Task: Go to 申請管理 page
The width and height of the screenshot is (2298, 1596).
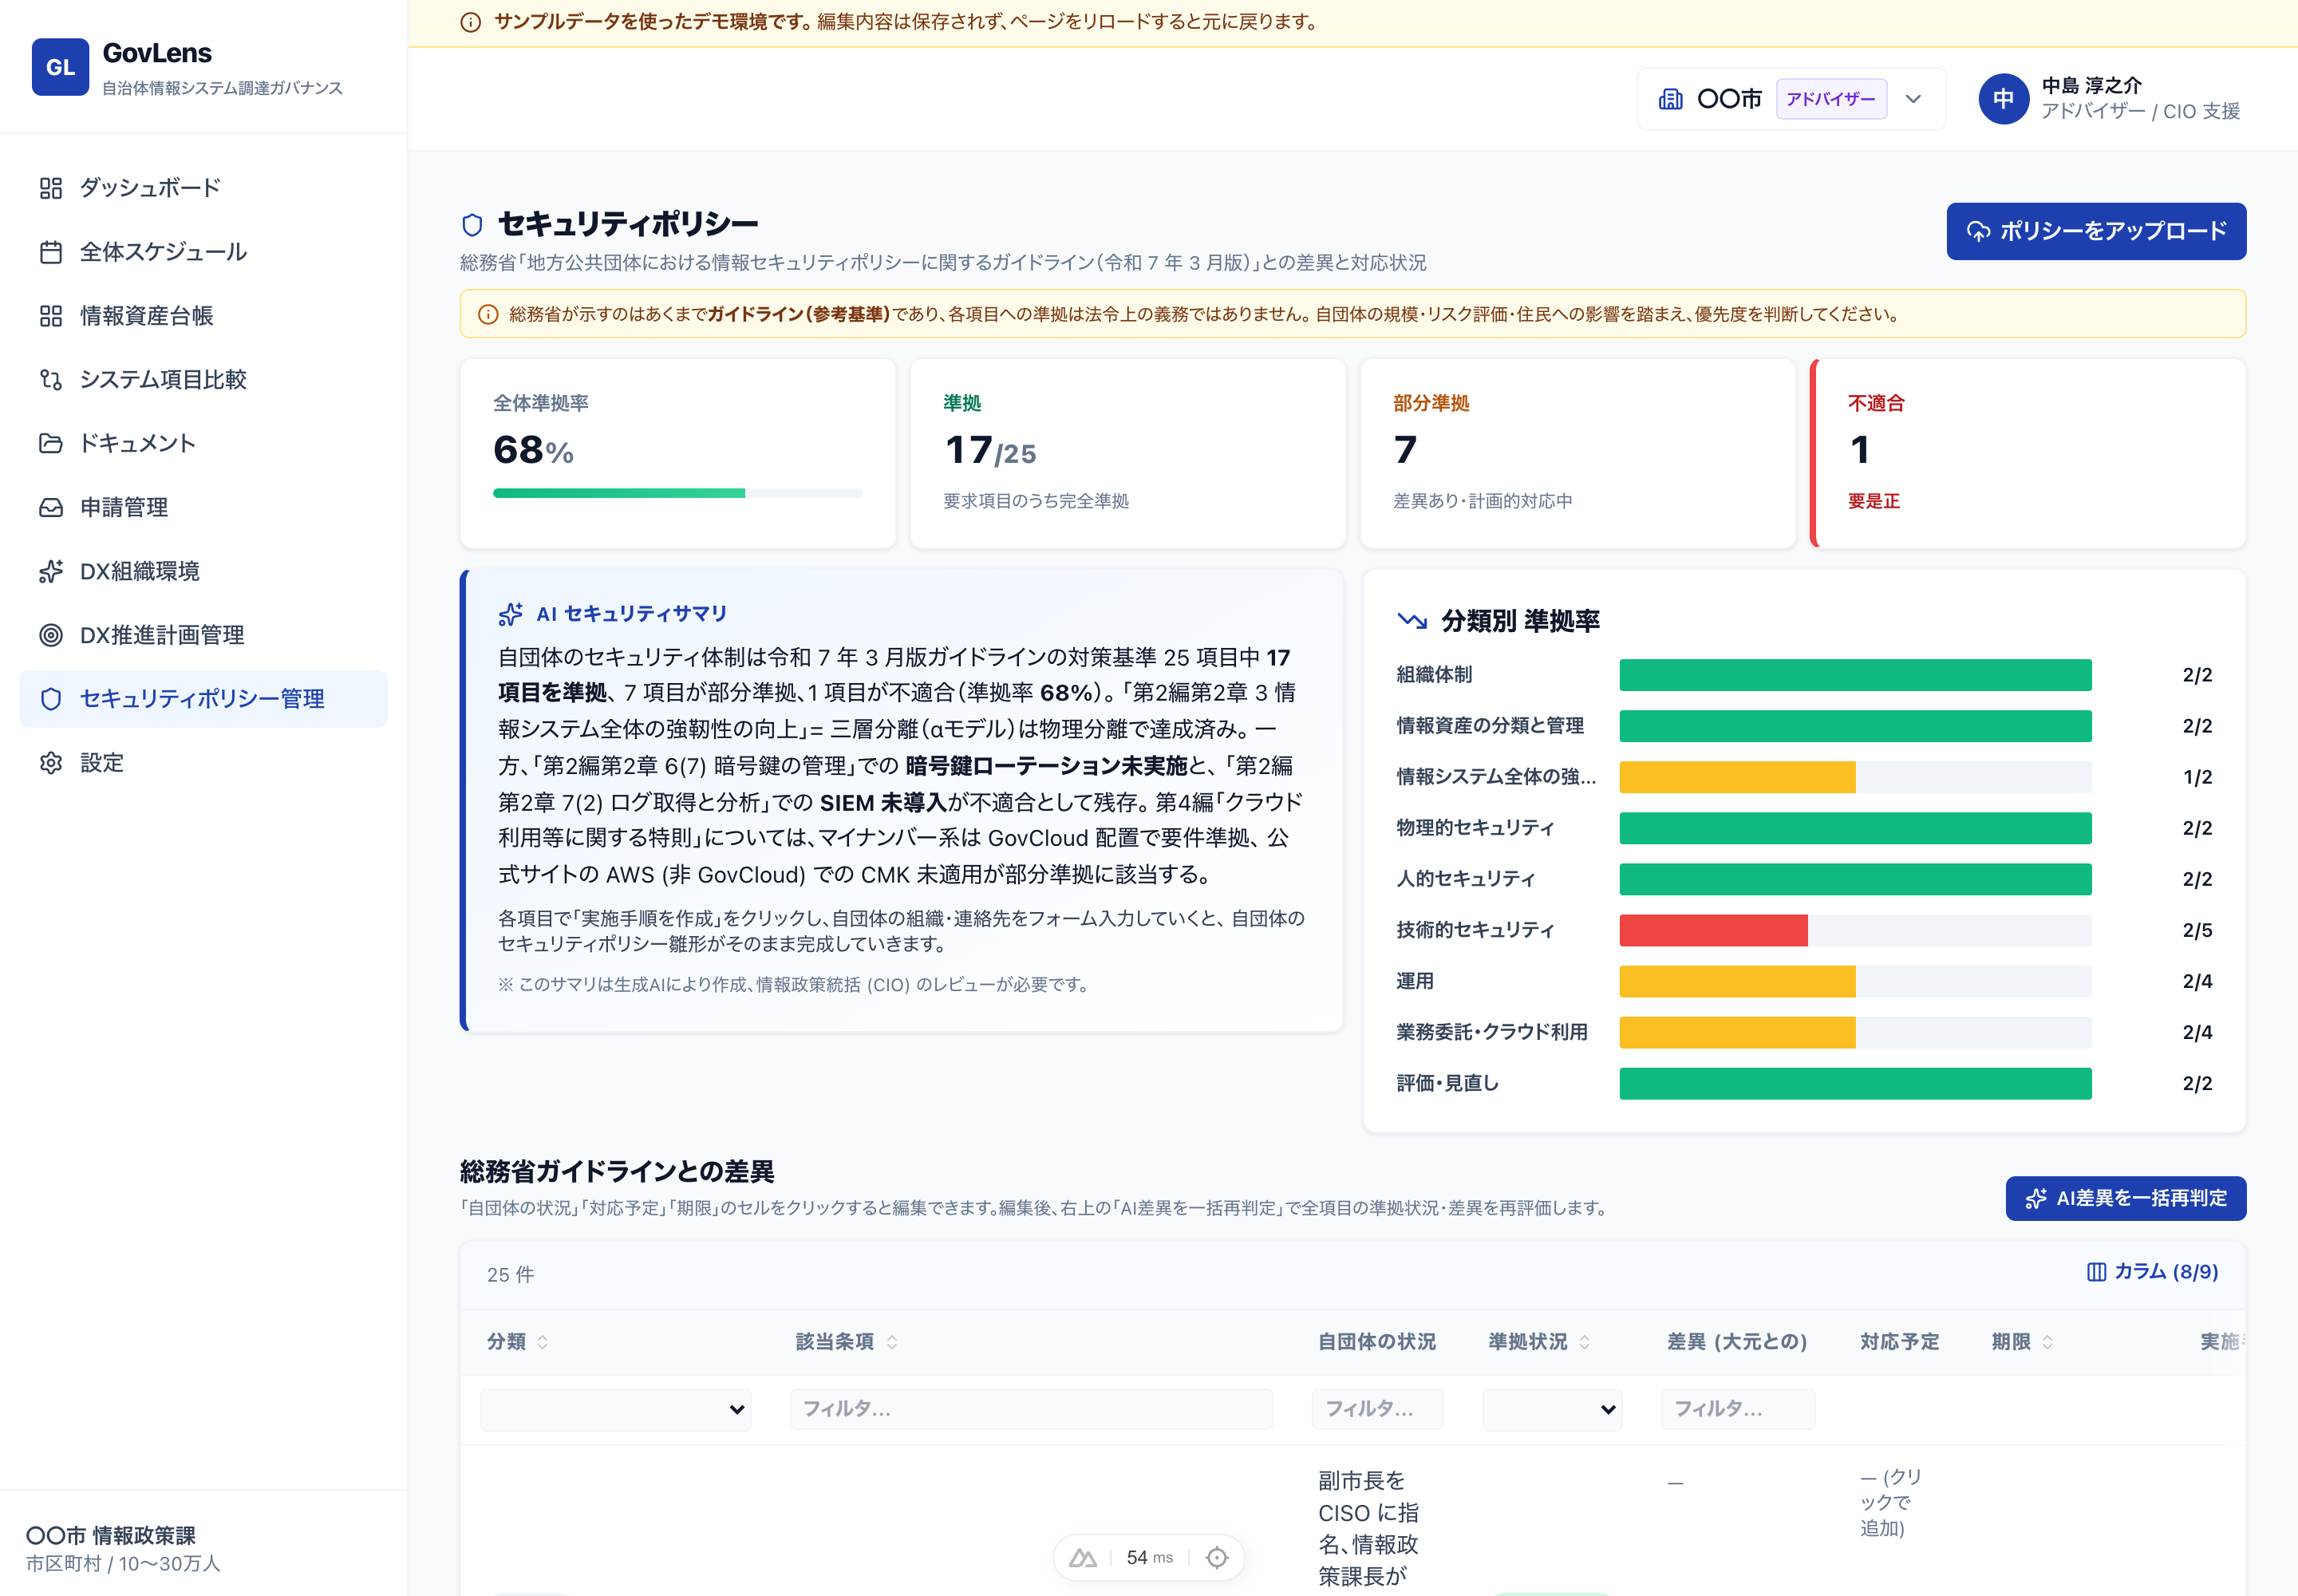Action: pos(203,508)
